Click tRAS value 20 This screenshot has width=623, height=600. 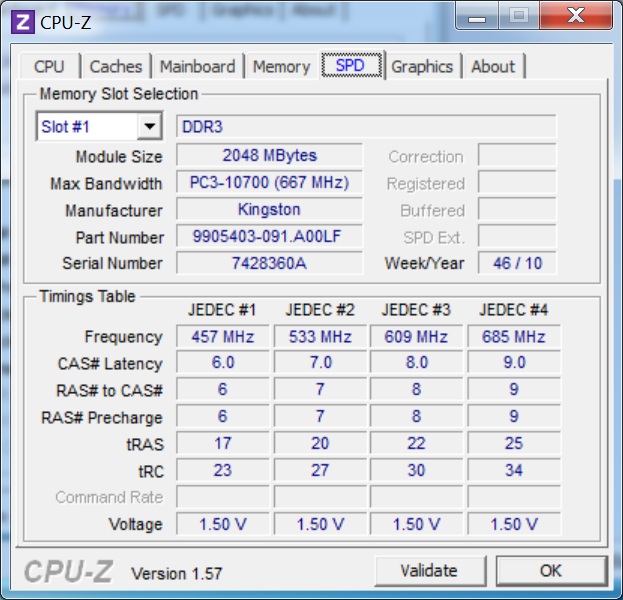320,443
